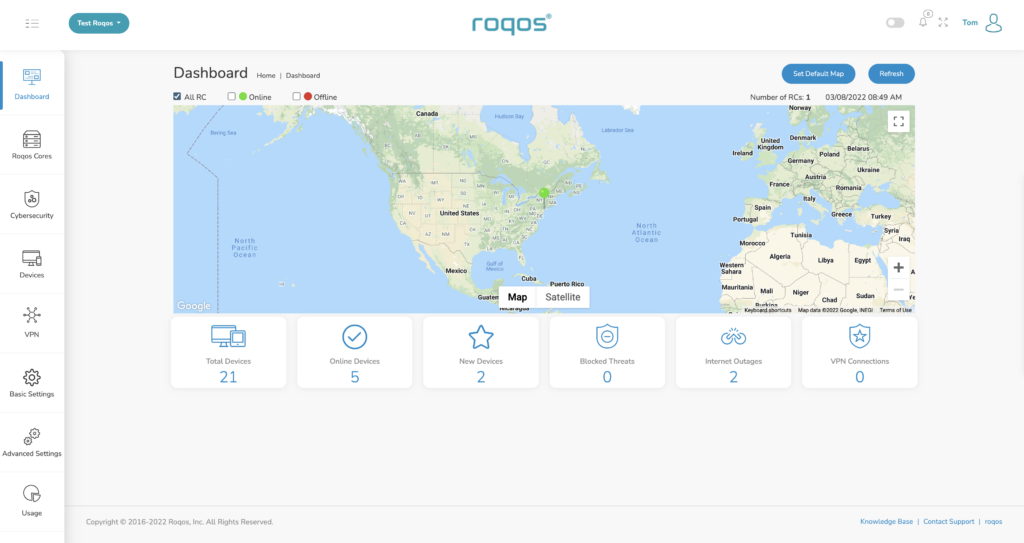
Task: Open the VPN sidebar icon
Action: 31,316
